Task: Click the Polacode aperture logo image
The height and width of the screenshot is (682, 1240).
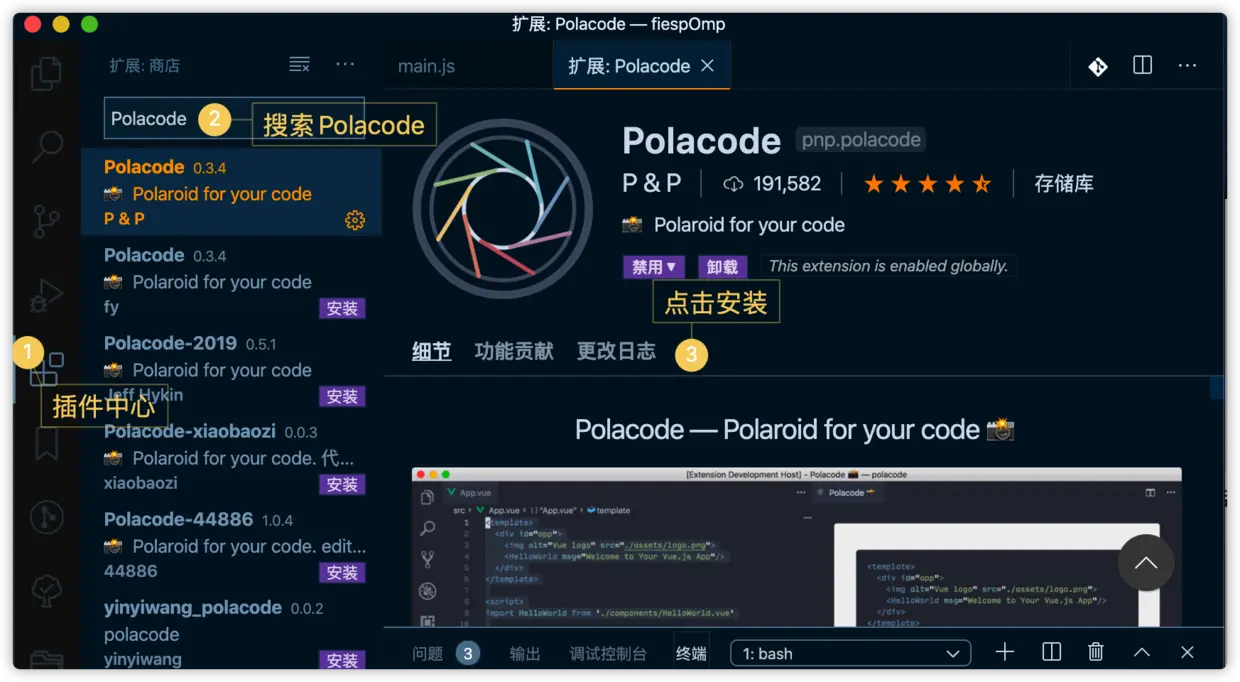Action: coord(503,208)
